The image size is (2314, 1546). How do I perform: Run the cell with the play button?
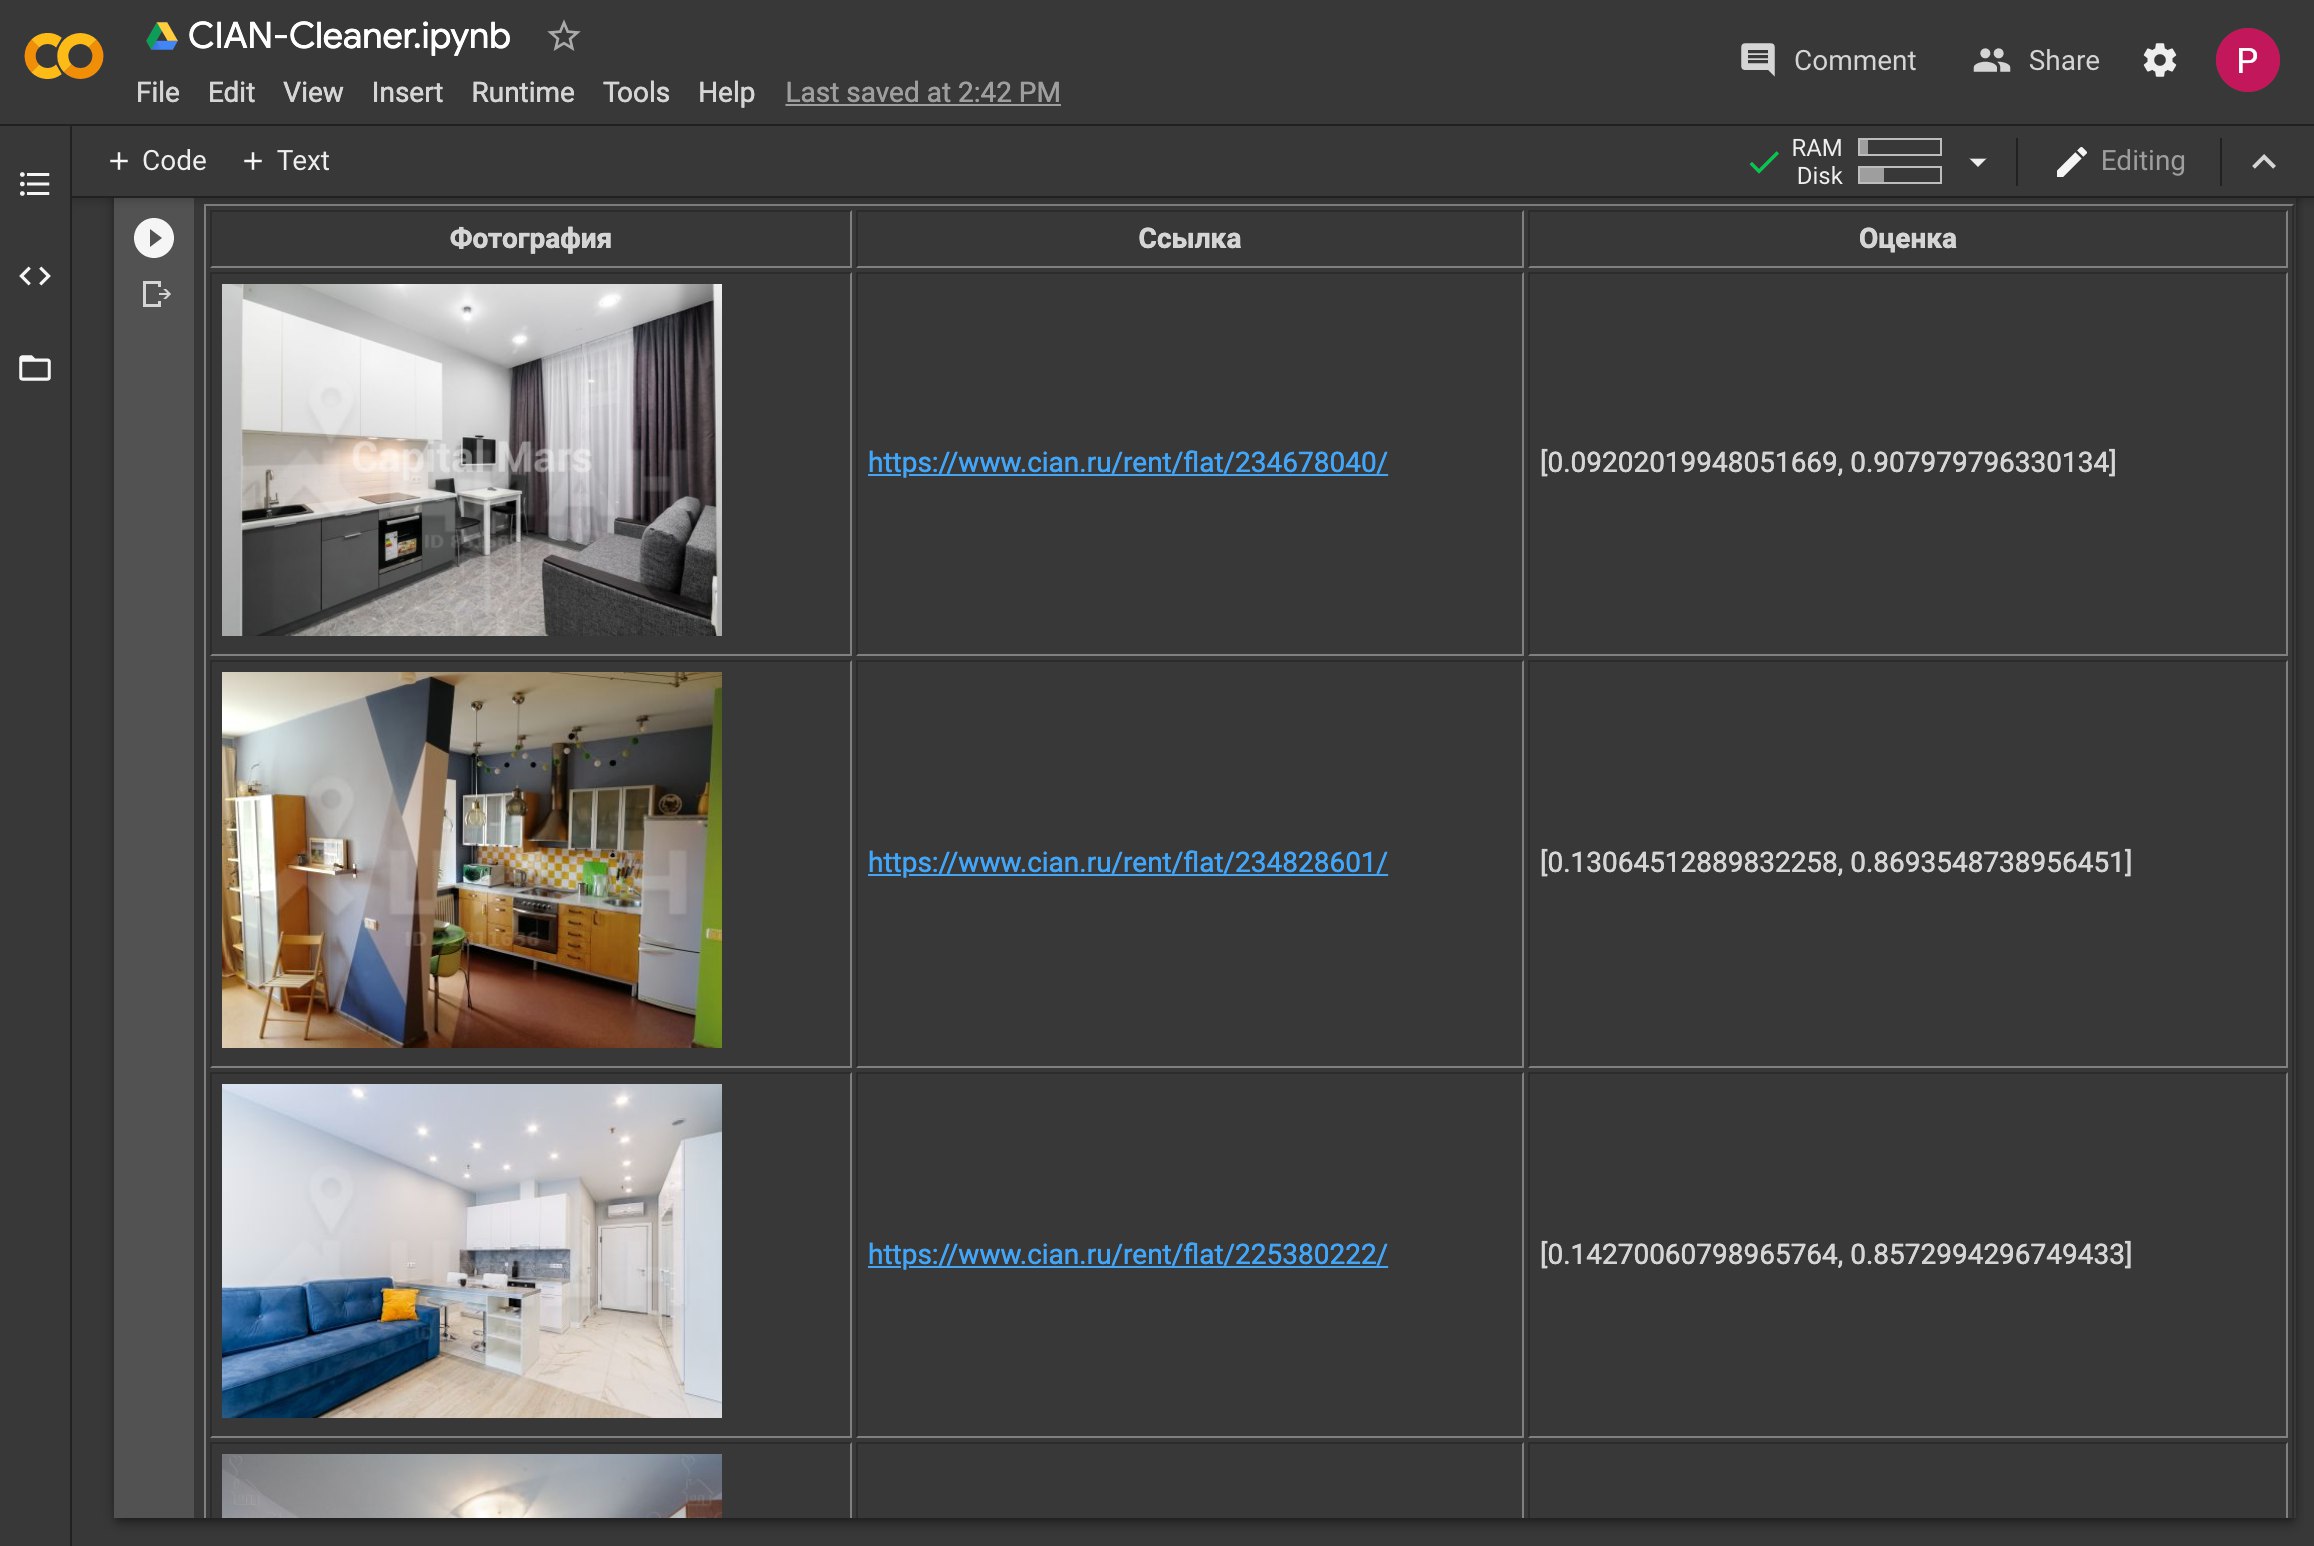(x=154, y=238)
